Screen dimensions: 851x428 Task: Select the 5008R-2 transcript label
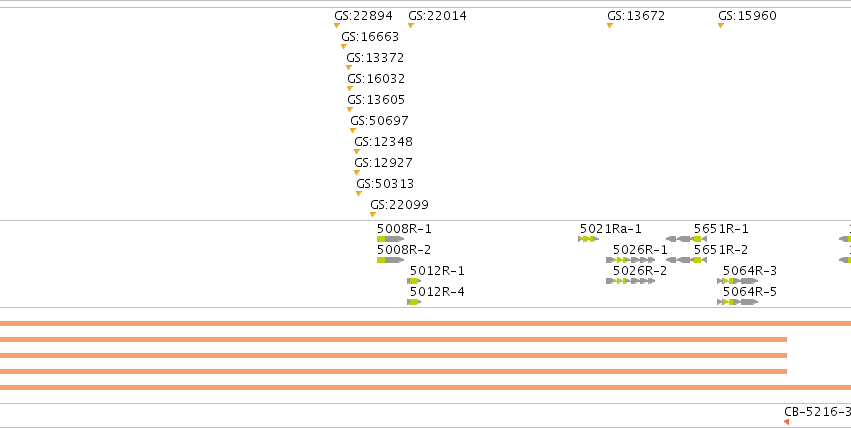click(x=404, y=250)
